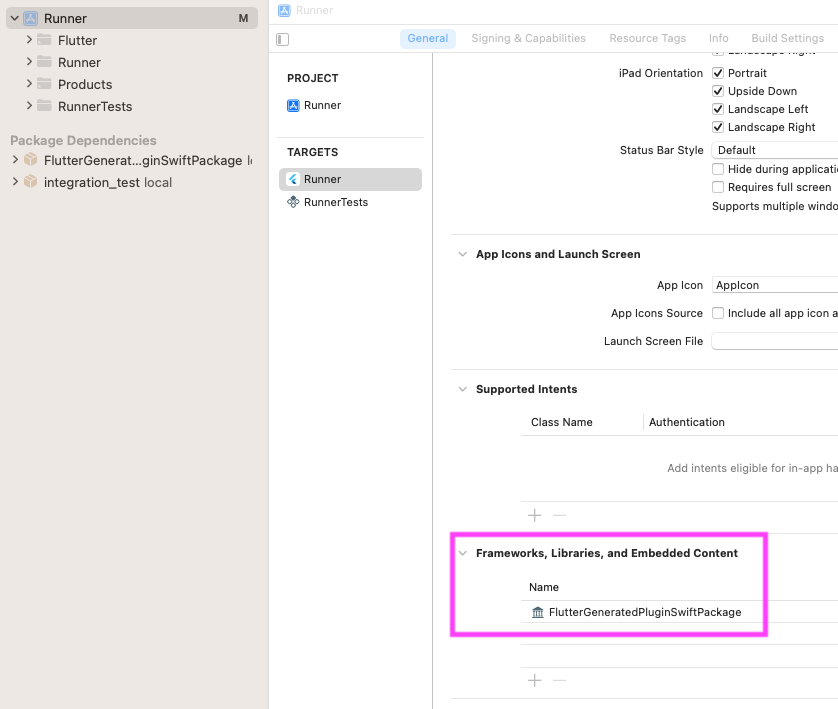
Task: Click the top Runner project icon in navigator
Action: coord(30,18)
